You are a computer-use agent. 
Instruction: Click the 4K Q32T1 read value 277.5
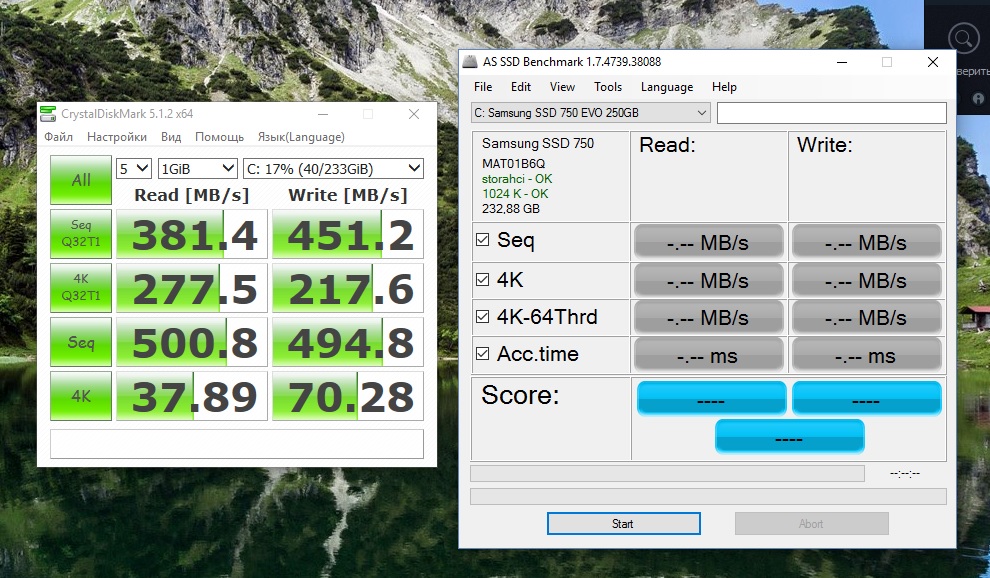tap(192, 288)
